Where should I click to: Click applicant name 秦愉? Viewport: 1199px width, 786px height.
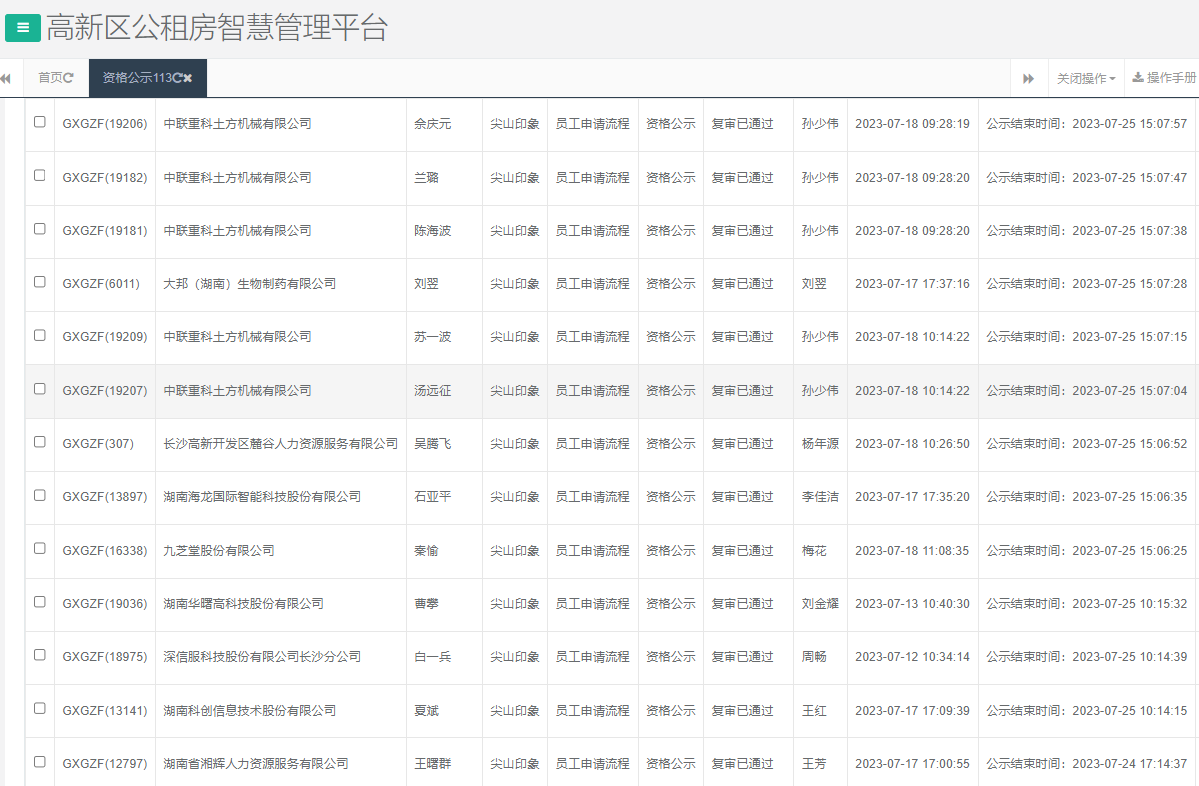point(427,551)
